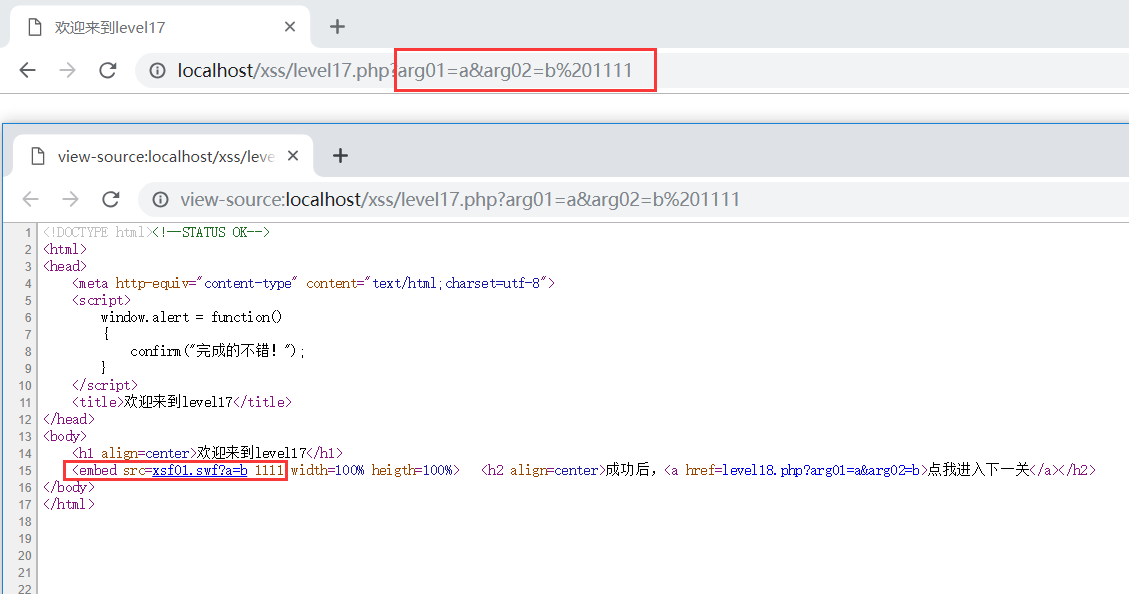Click the DOCTYPE html text on line 1

coord(98,232)
